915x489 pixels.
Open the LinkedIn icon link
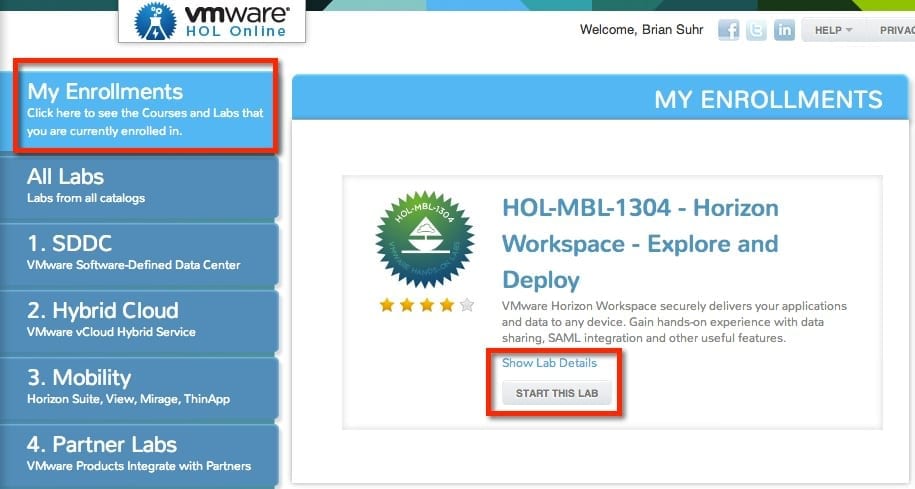[784, 30]
